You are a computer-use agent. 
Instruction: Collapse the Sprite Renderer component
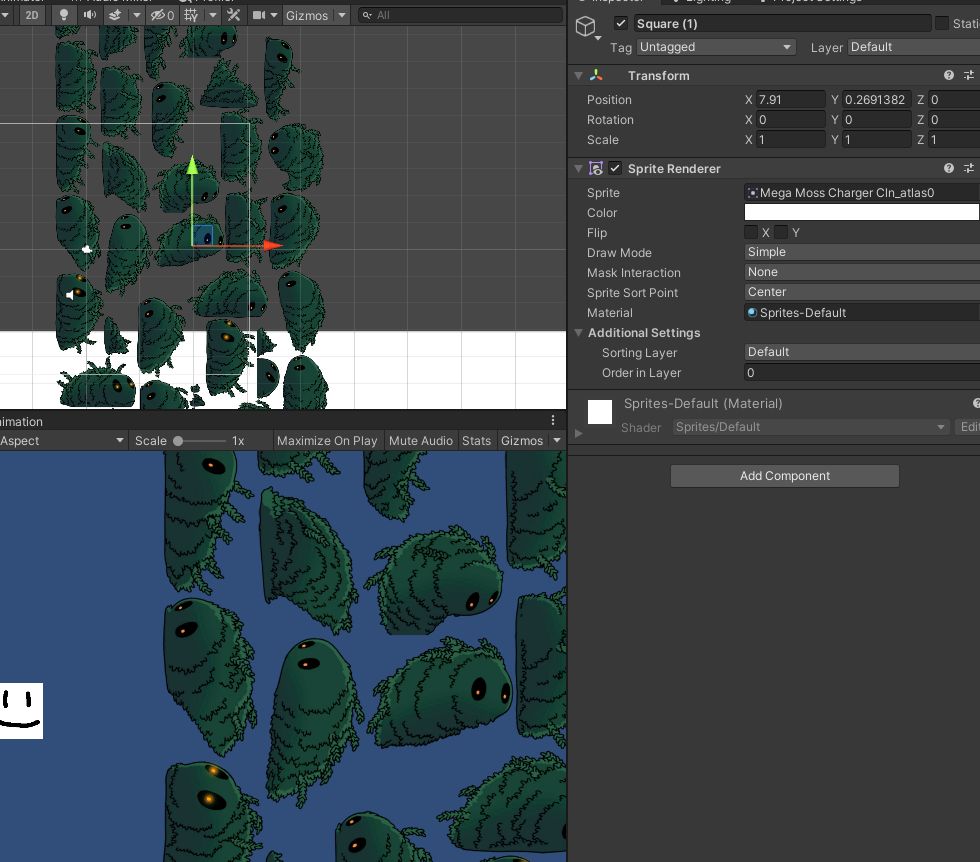point(578,169)
